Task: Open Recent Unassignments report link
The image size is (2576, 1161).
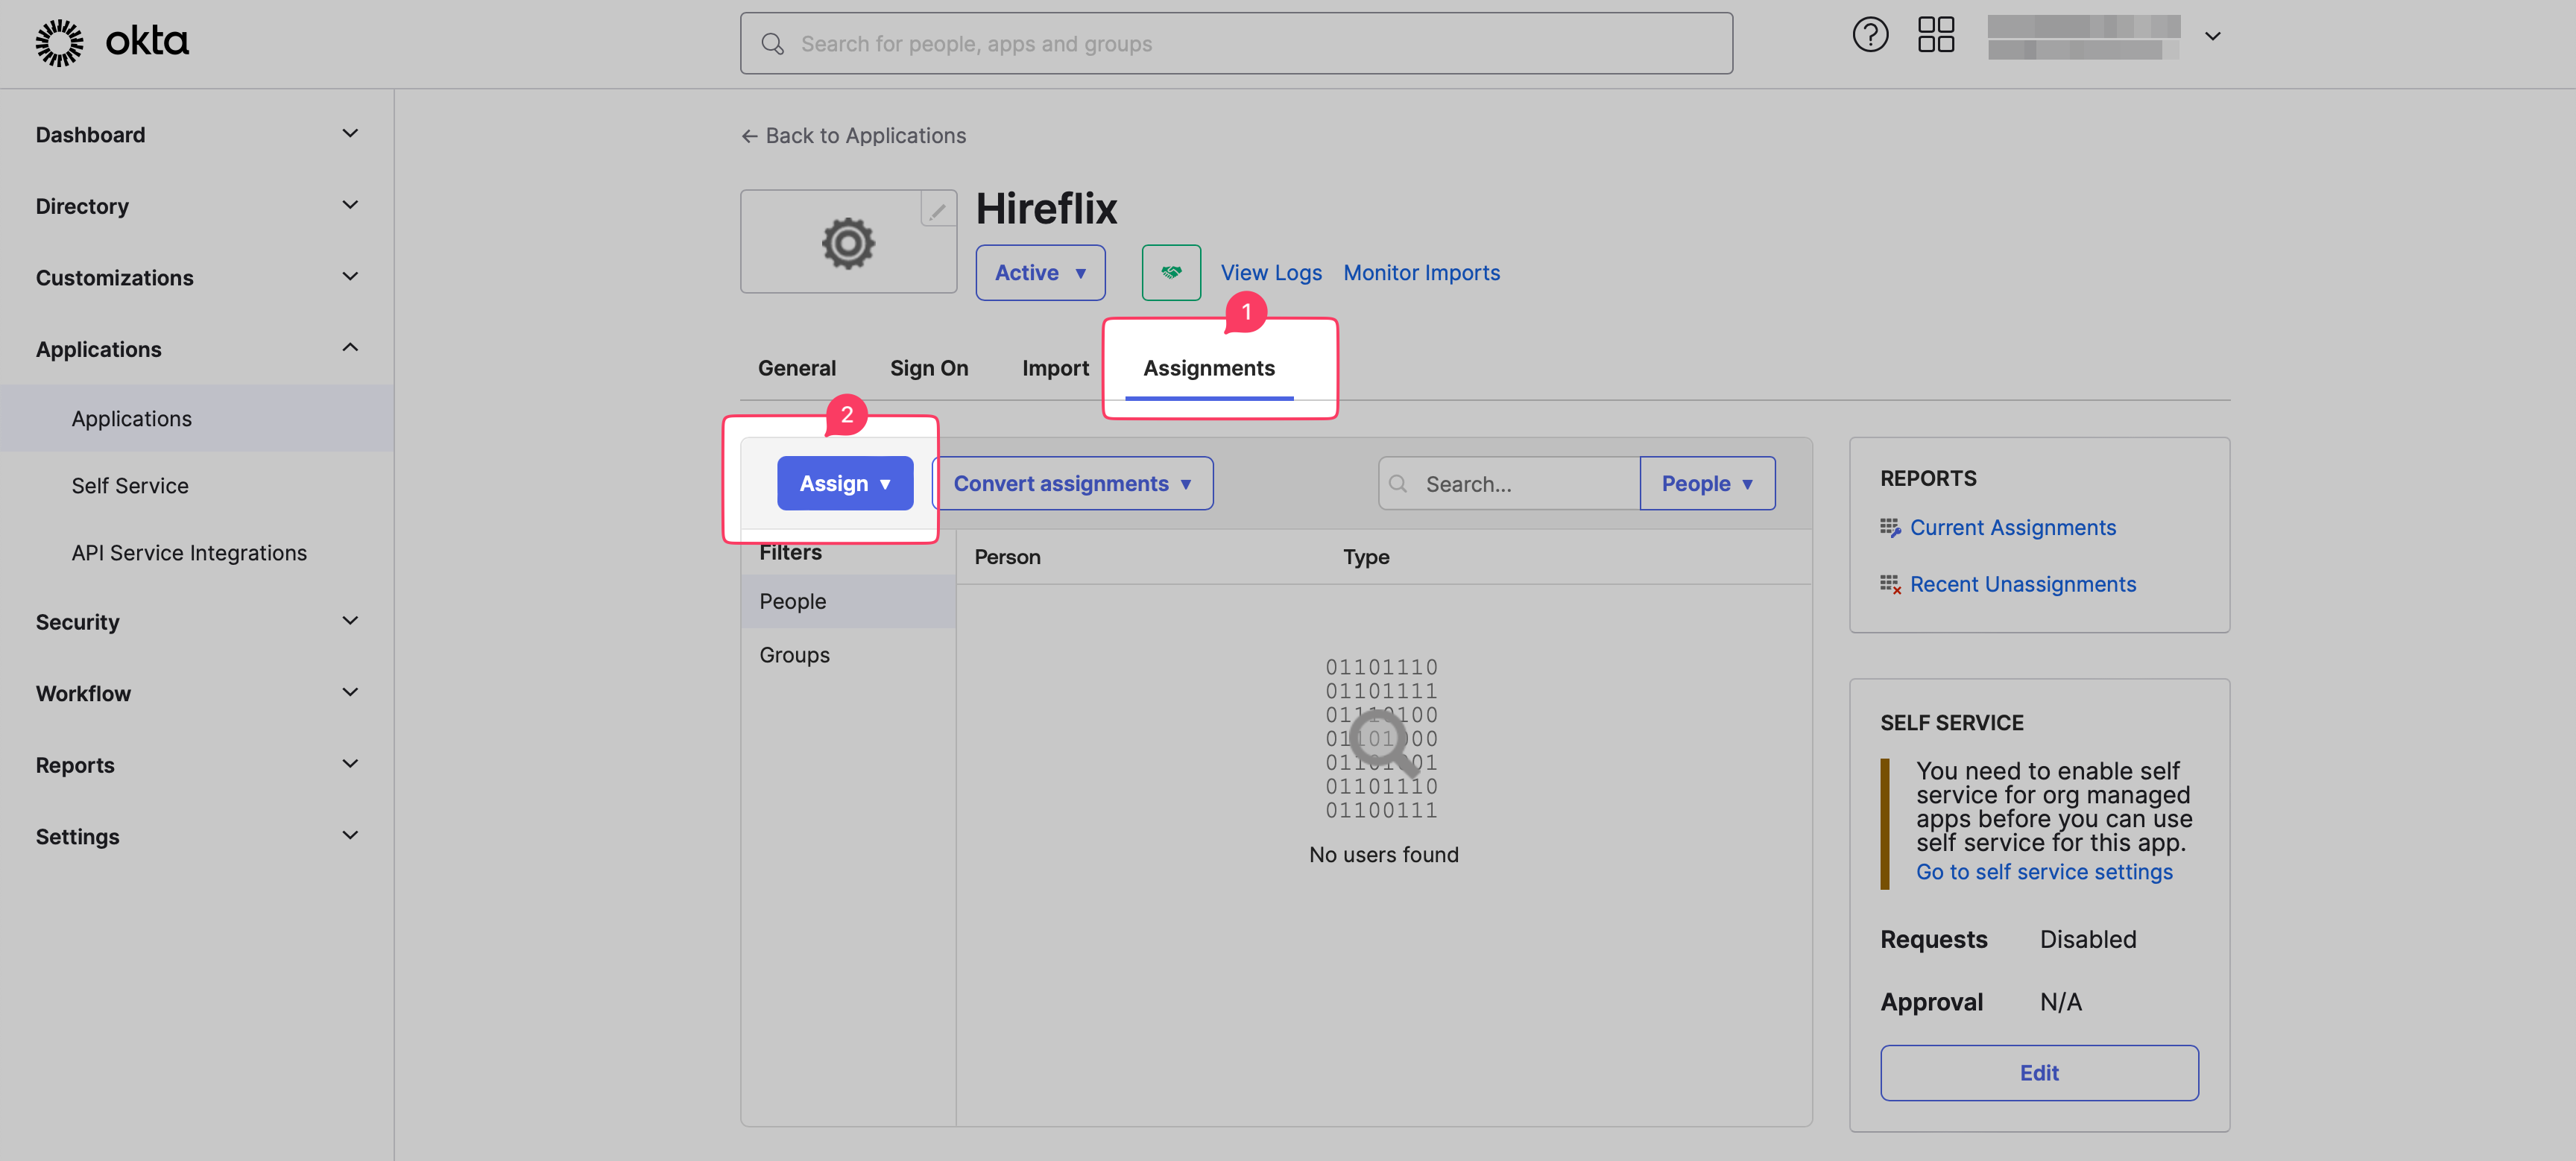Action: pos(2023,584)
